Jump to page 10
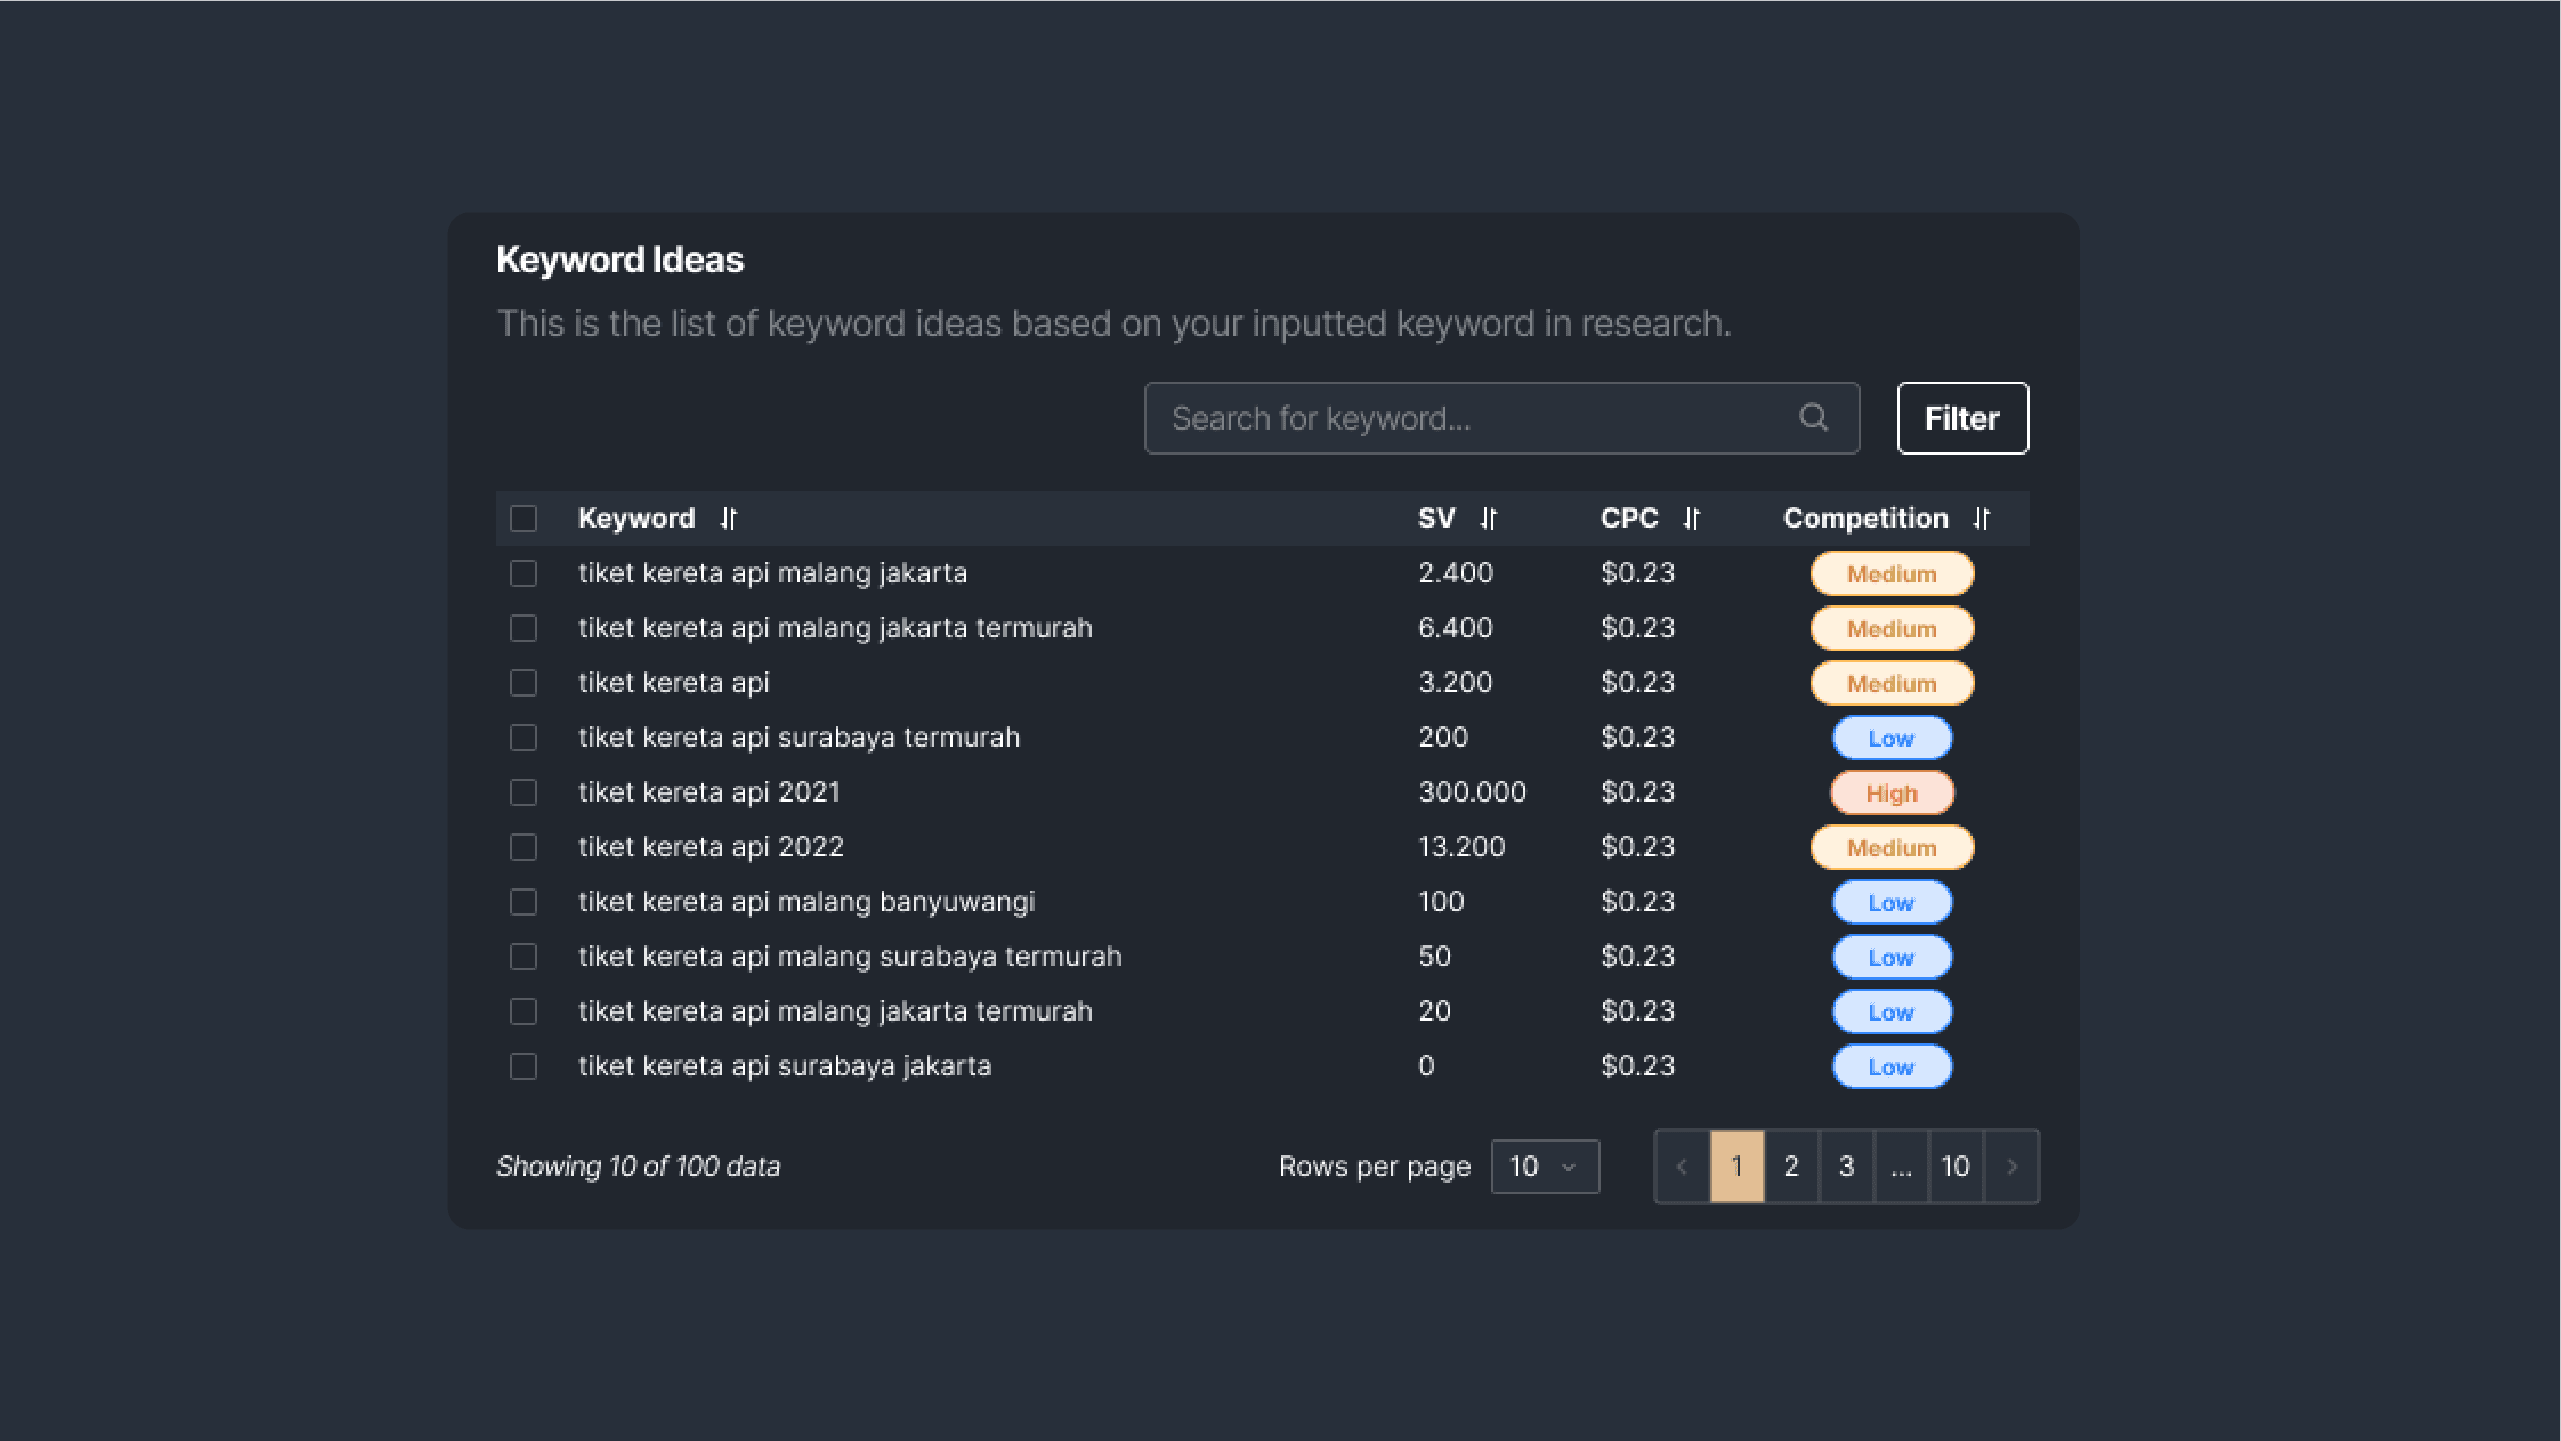The width and height of the screenshot is (2561, 1441). coord(1955,1166)
